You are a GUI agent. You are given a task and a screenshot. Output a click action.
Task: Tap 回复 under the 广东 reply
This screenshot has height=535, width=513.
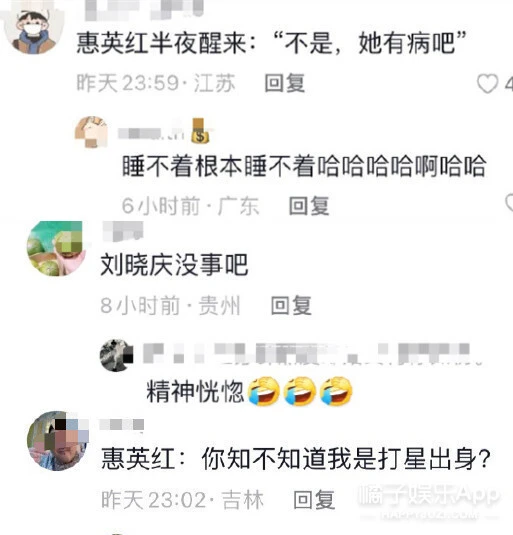point(309,206)
